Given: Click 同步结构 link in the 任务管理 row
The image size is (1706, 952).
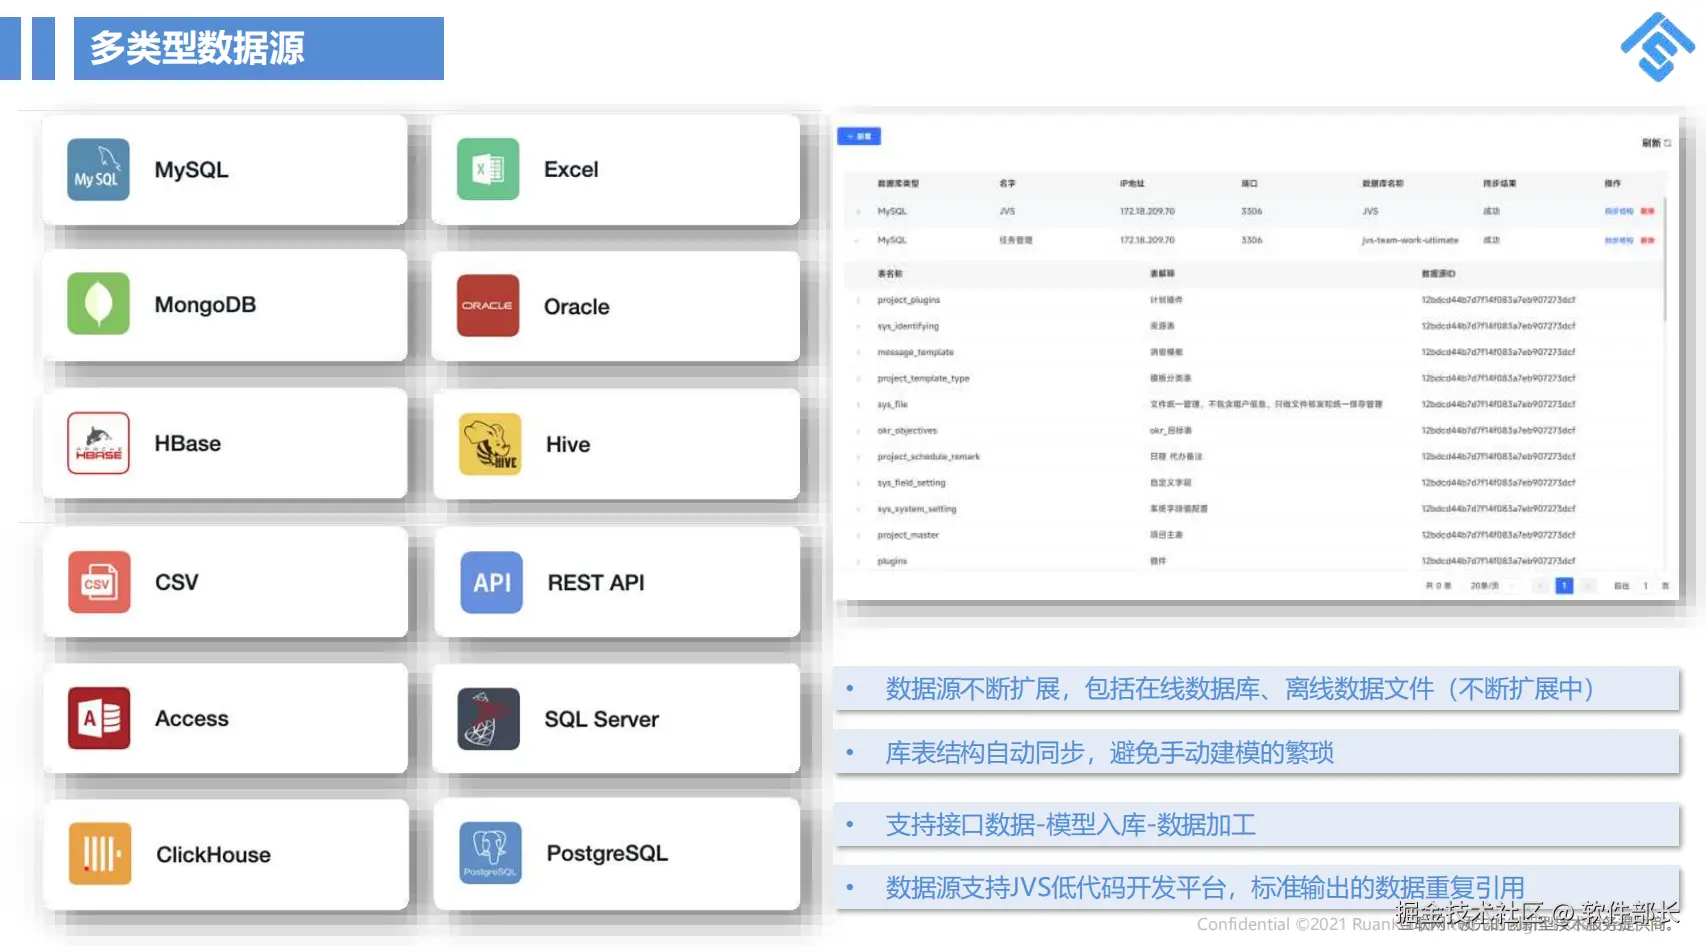Looking at the screenshot, I should [x=1619, y=240].
